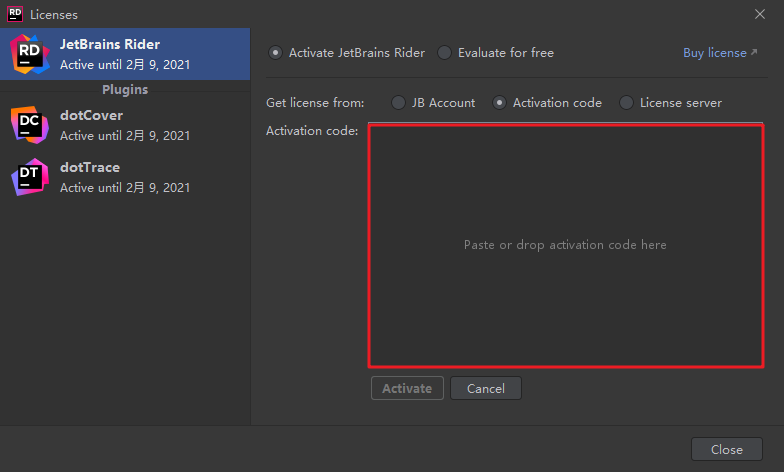
Task: Click the RD icon in title bar
Action: (15, 14)
